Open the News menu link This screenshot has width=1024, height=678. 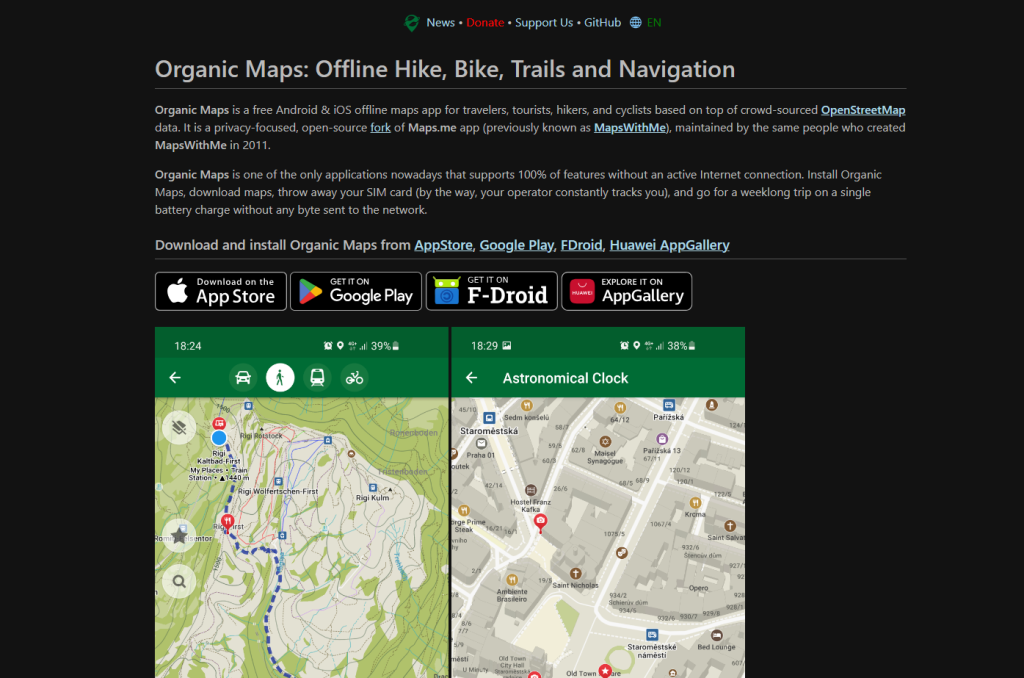pyautogui.click(x=440, y=22)
